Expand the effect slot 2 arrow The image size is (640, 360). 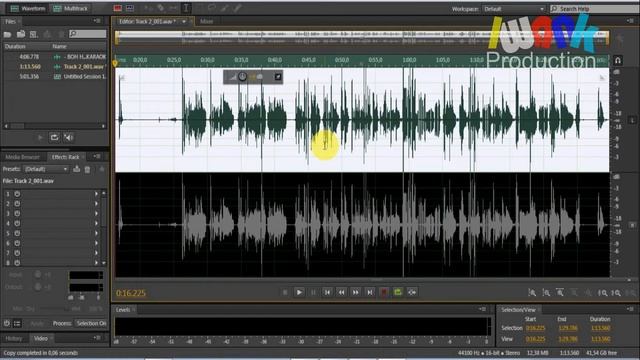[97, 204]
